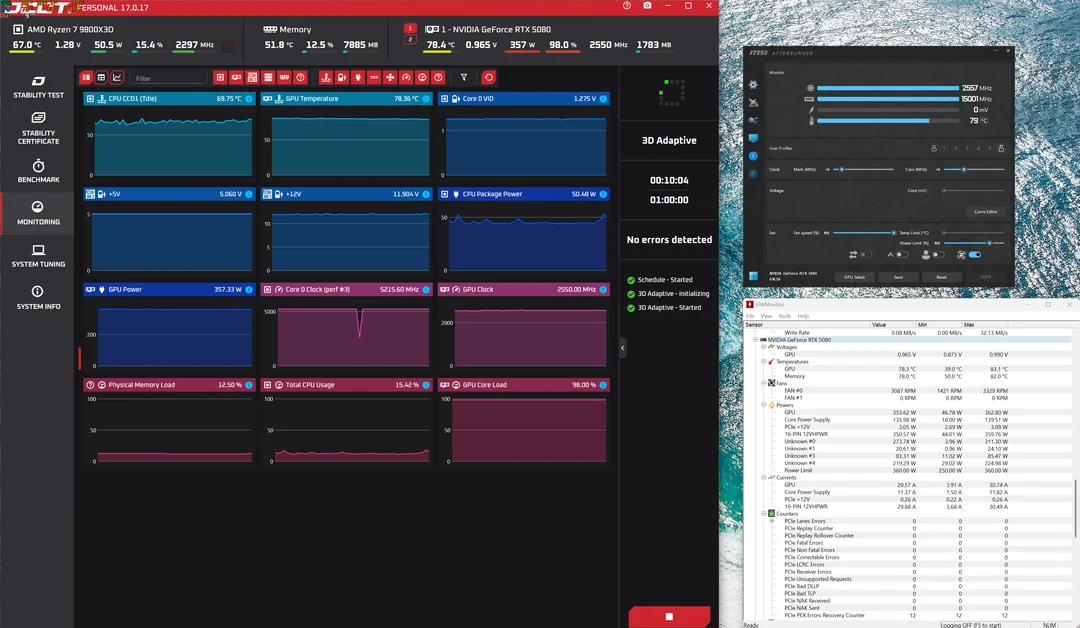
Task: Open System Info in OCCT sidebar
Action: point(39,297)
